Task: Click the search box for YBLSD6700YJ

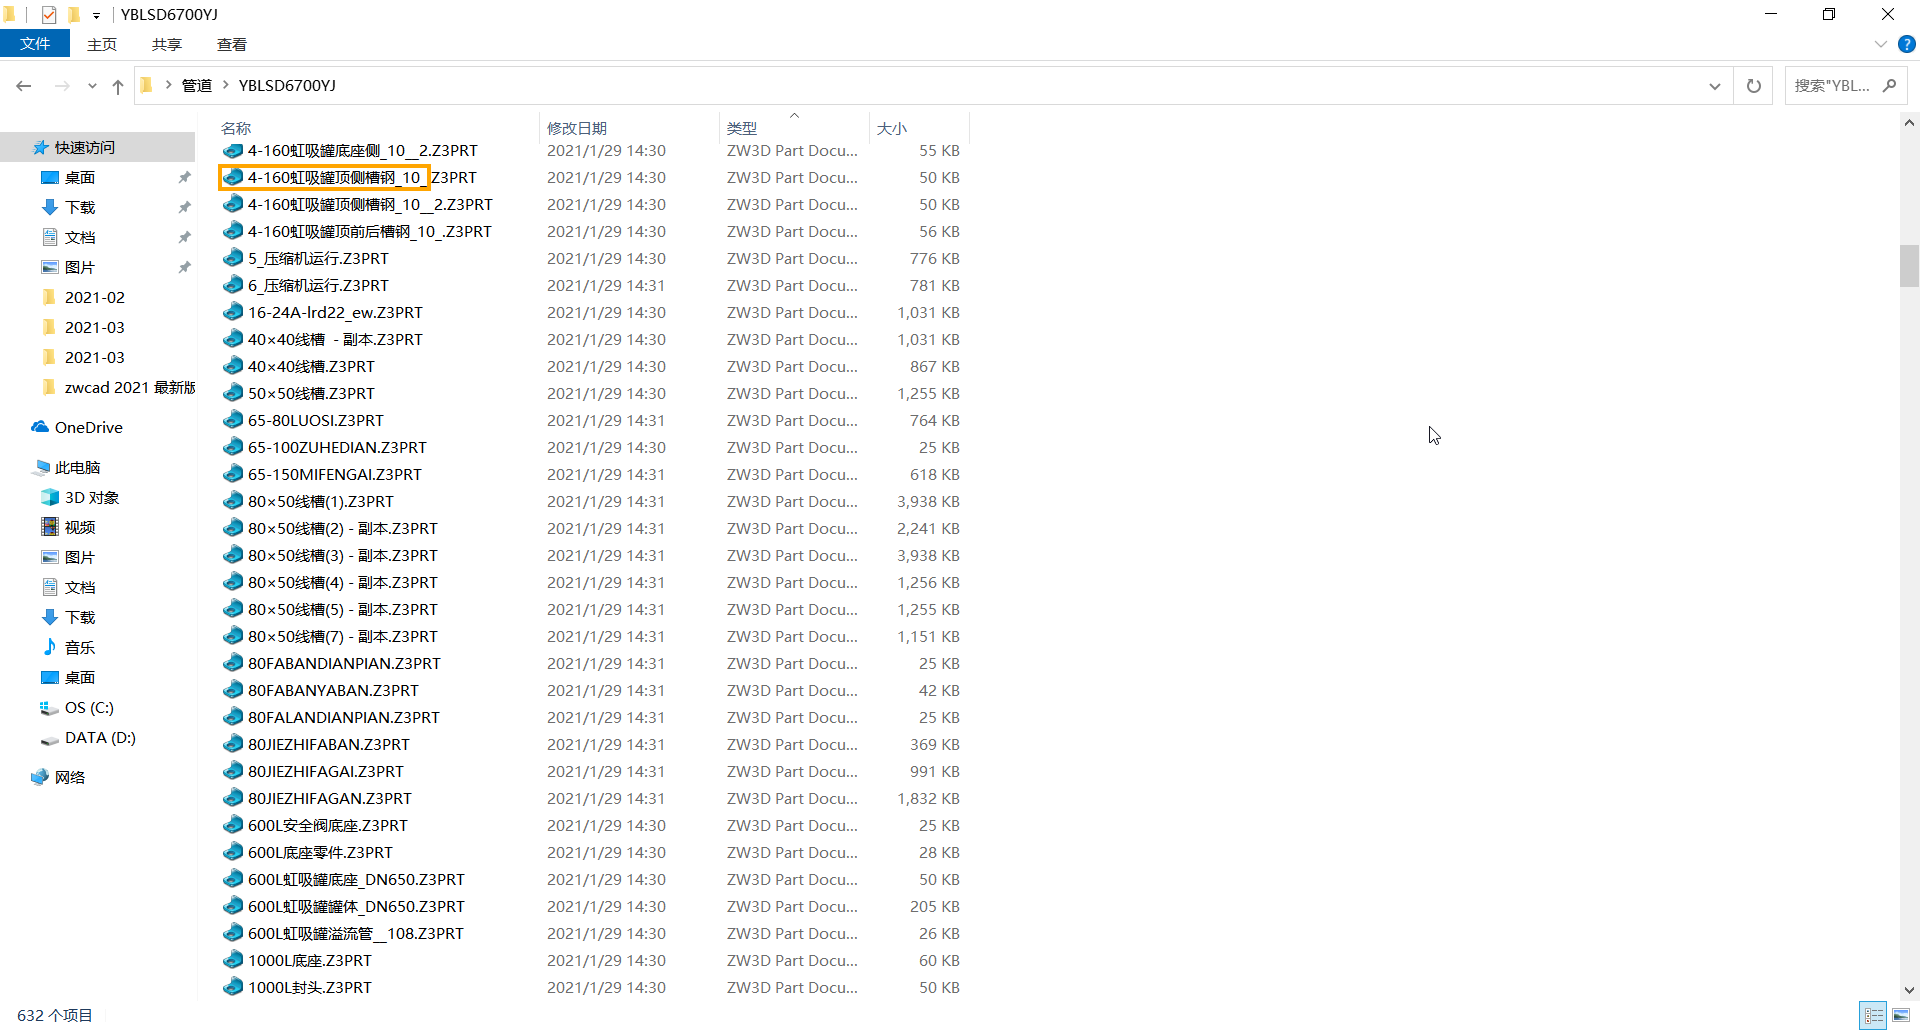Action: [1845, 86]
